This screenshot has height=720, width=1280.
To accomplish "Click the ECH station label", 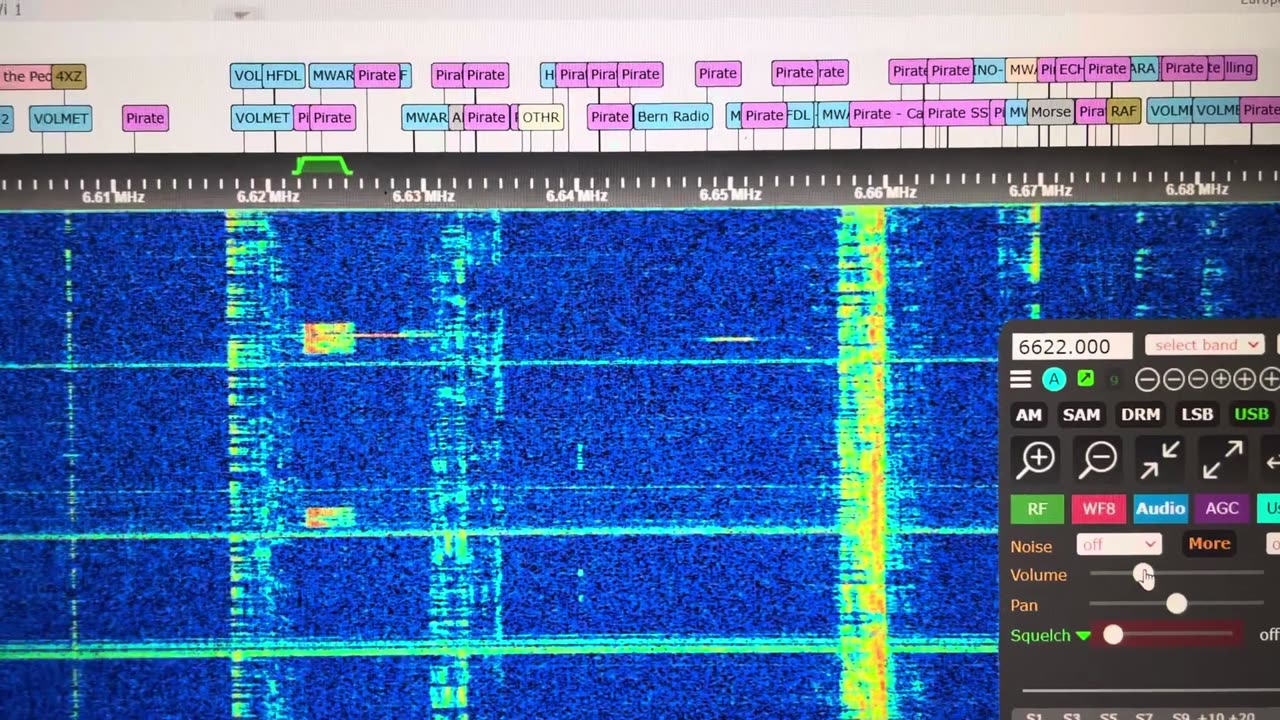I will click(1071, 69).
